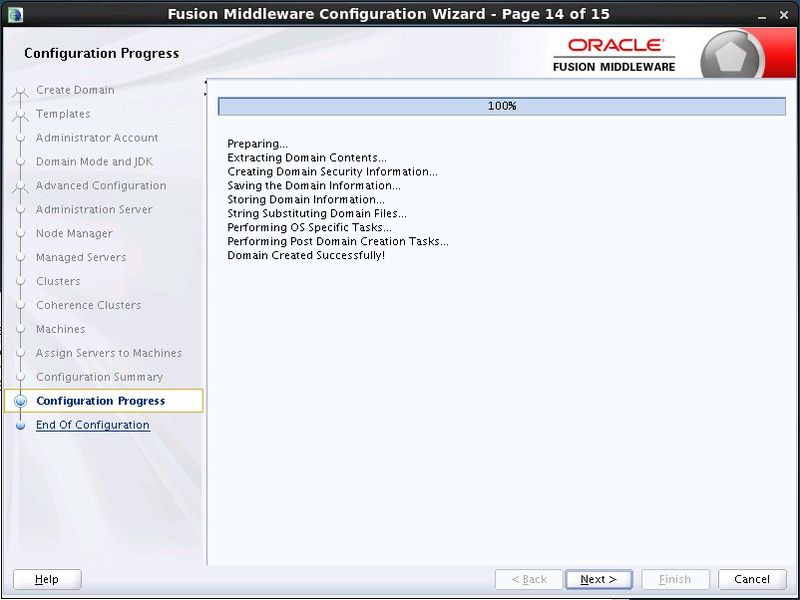Select the Node Manager step
Screen dimensions: 800x600
[74, 233]
